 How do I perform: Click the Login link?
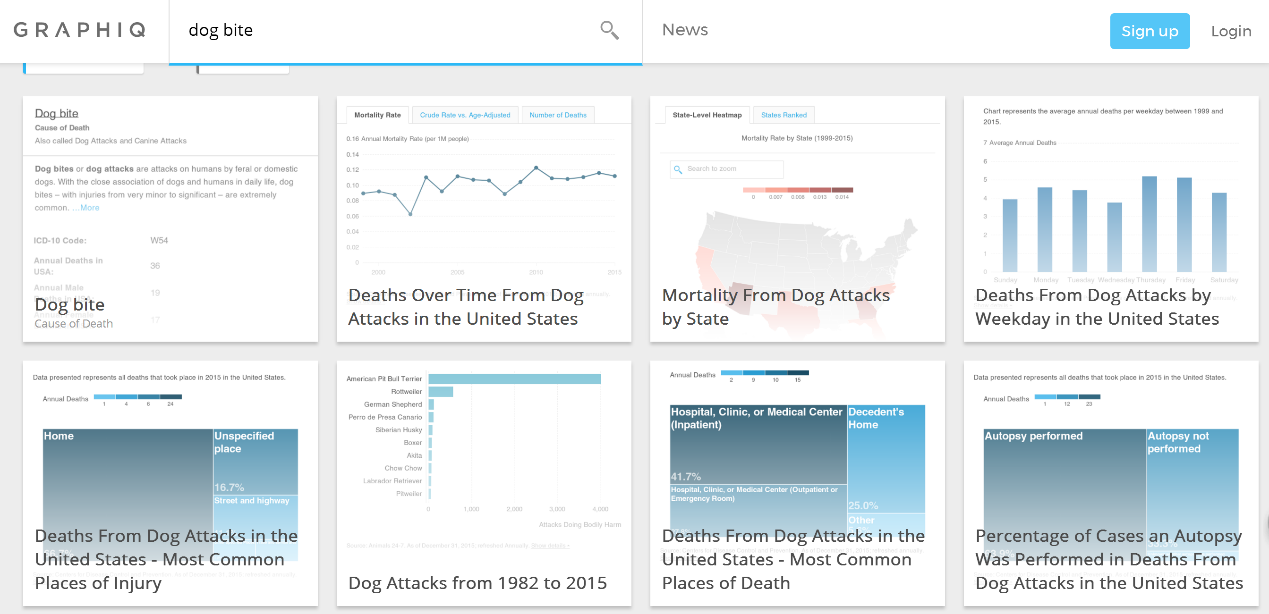1231,31
